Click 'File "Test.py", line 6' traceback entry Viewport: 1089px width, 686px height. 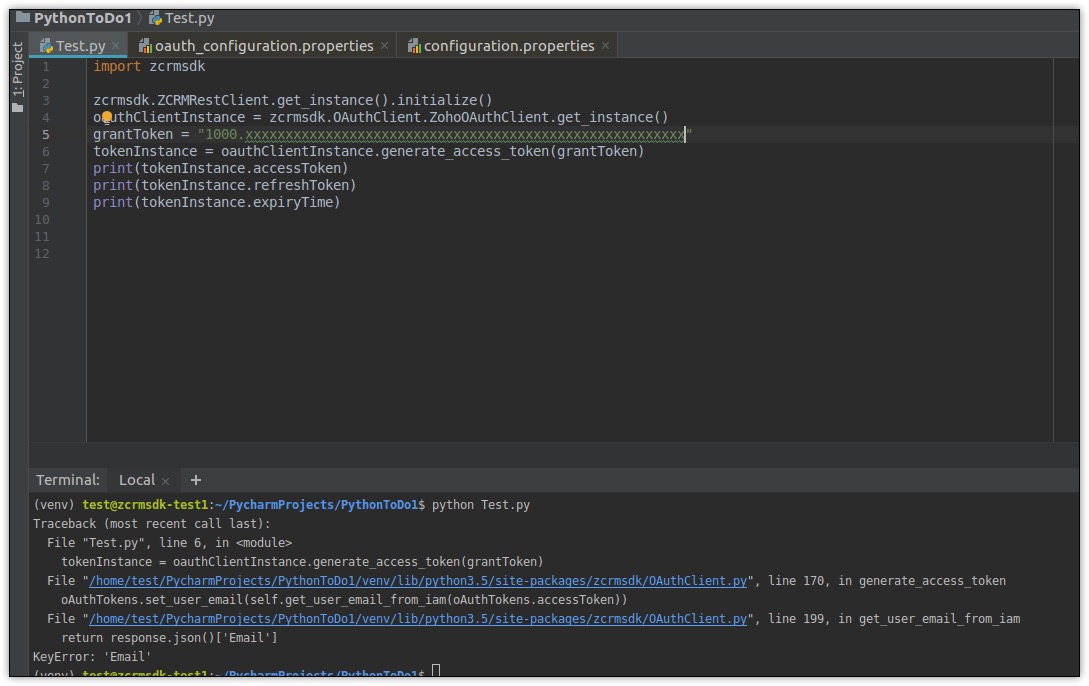pyautogui.click(x=169, y=542)
